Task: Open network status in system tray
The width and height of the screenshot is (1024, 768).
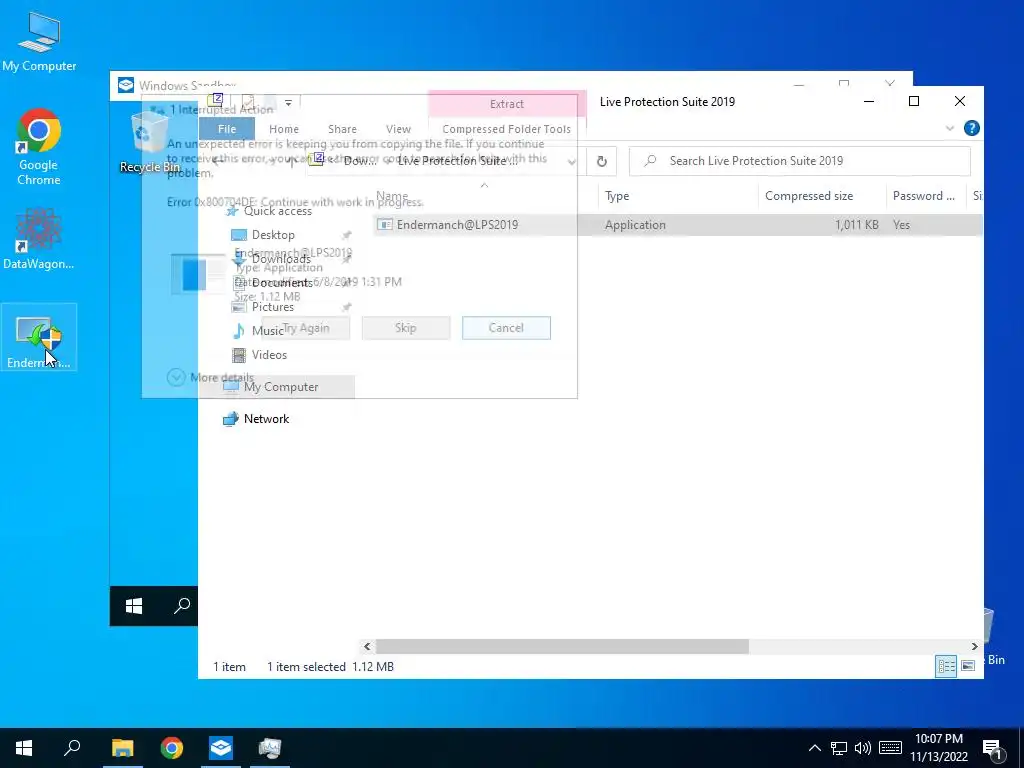Action: tap(839, 748)
